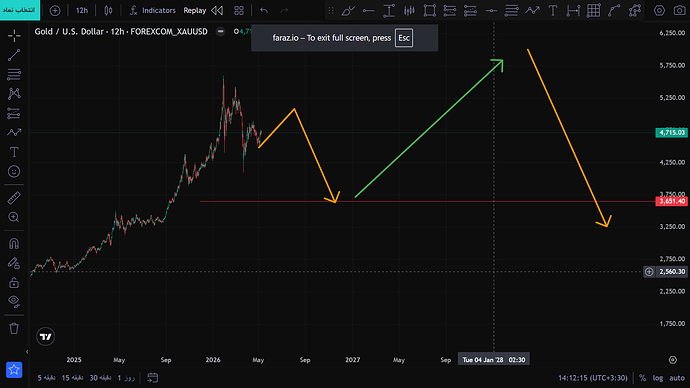
Task: Open the candle chart style dropdown
Action: [x=108, y=10]
